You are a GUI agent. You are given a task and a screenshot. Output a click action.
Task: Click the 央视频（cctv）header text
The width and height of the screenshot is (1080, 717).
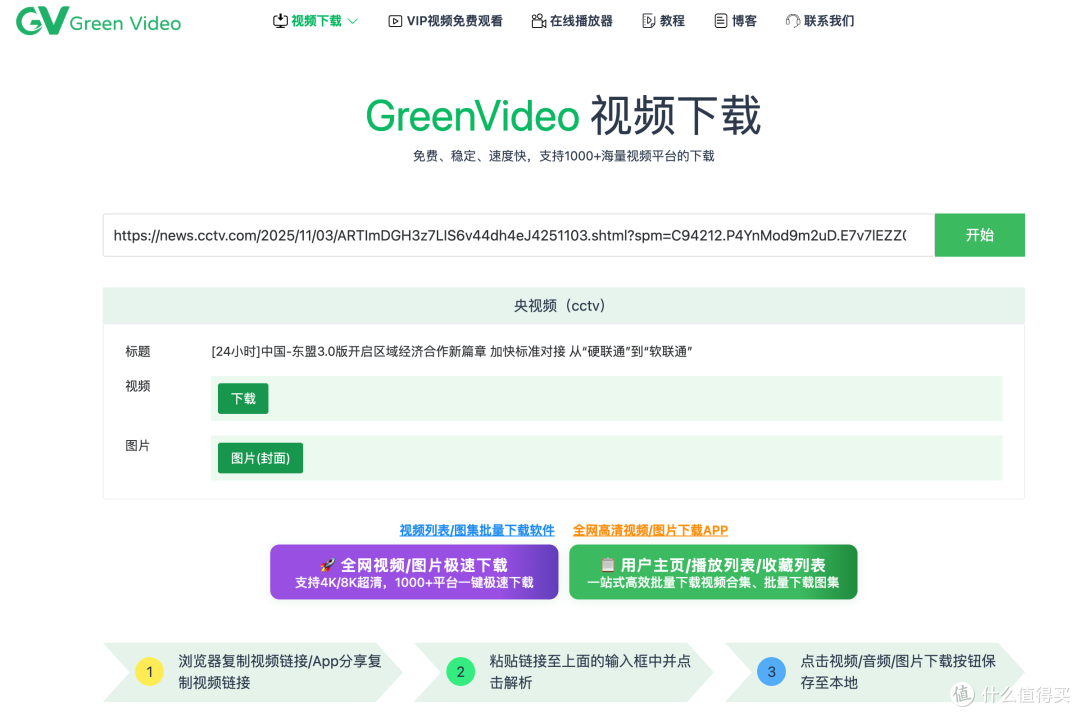pyautogui.click(x=560, y=305)
